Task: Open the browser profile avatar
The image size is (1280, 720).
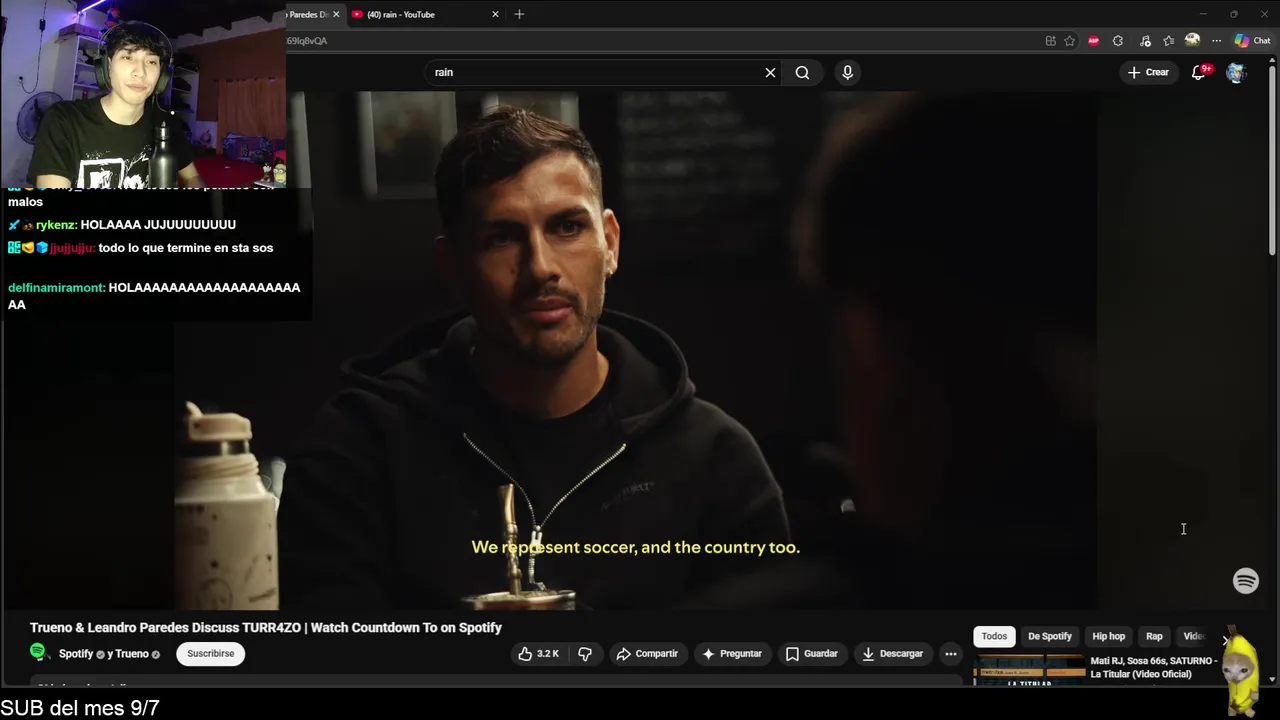Action: coord(1192,41)
